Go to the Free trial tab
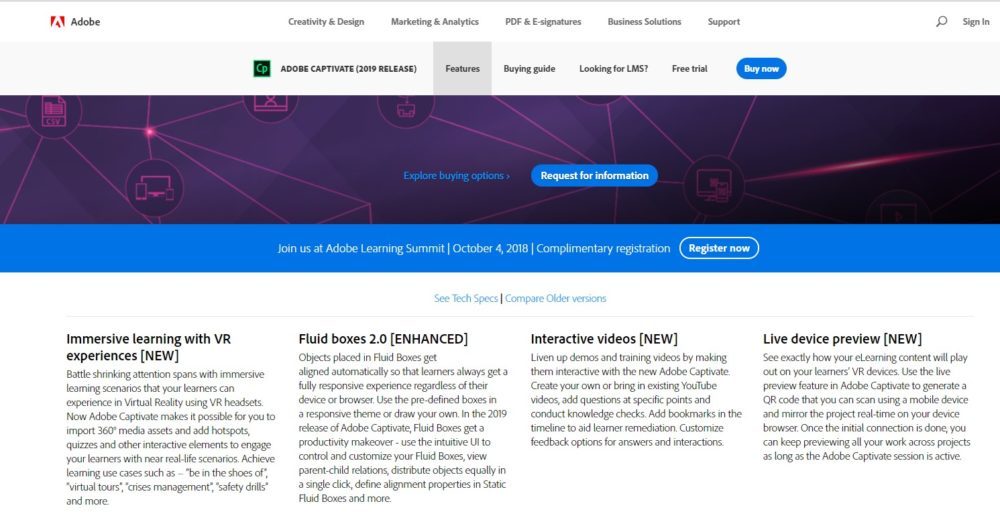 689,69
